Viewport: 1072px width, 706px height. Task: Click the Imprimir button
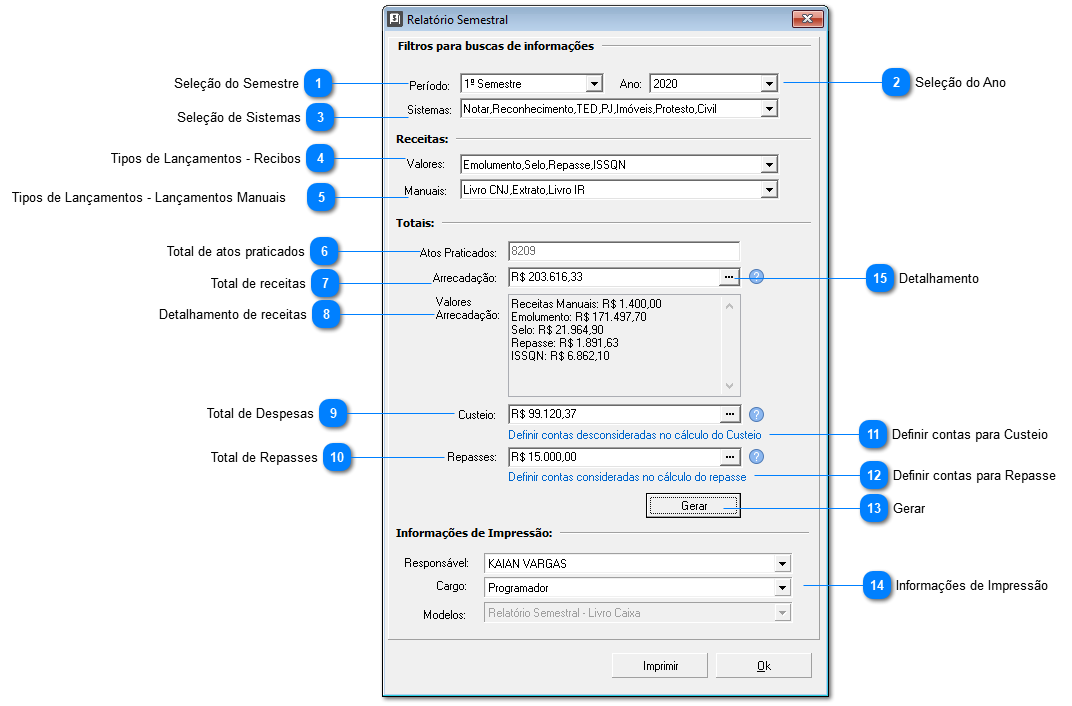pyautogui.click(x=660, y=666)
